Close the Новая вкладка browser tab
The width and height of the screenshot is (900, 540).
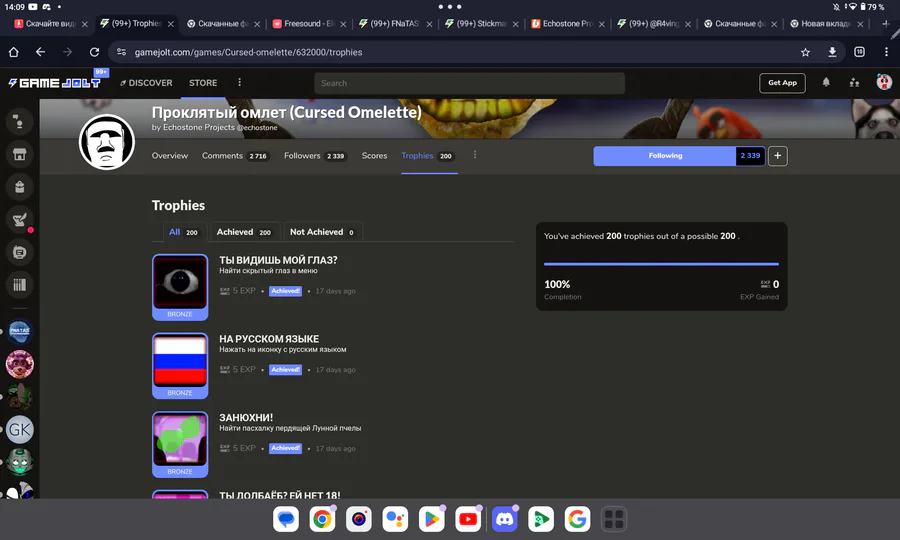(x=860, y=24)
